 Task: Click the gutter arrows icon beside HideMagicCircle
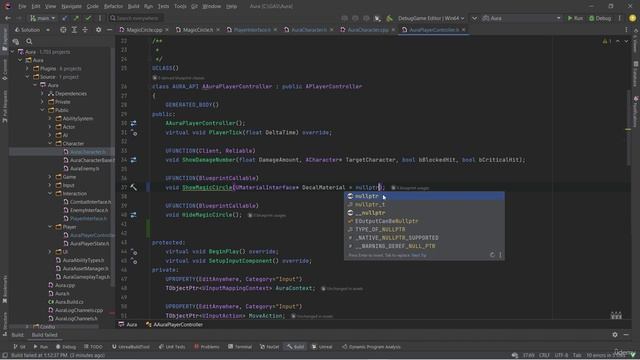tap(133, 215)
